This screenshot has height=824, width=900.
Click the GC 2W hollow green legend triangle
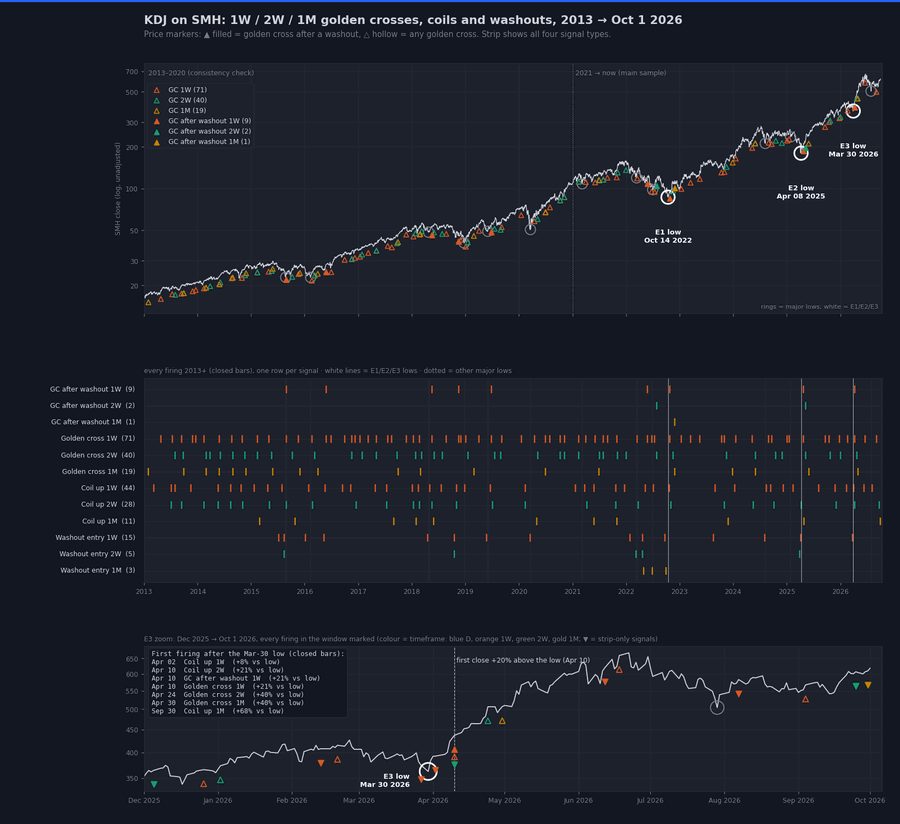tap(157, 100)
